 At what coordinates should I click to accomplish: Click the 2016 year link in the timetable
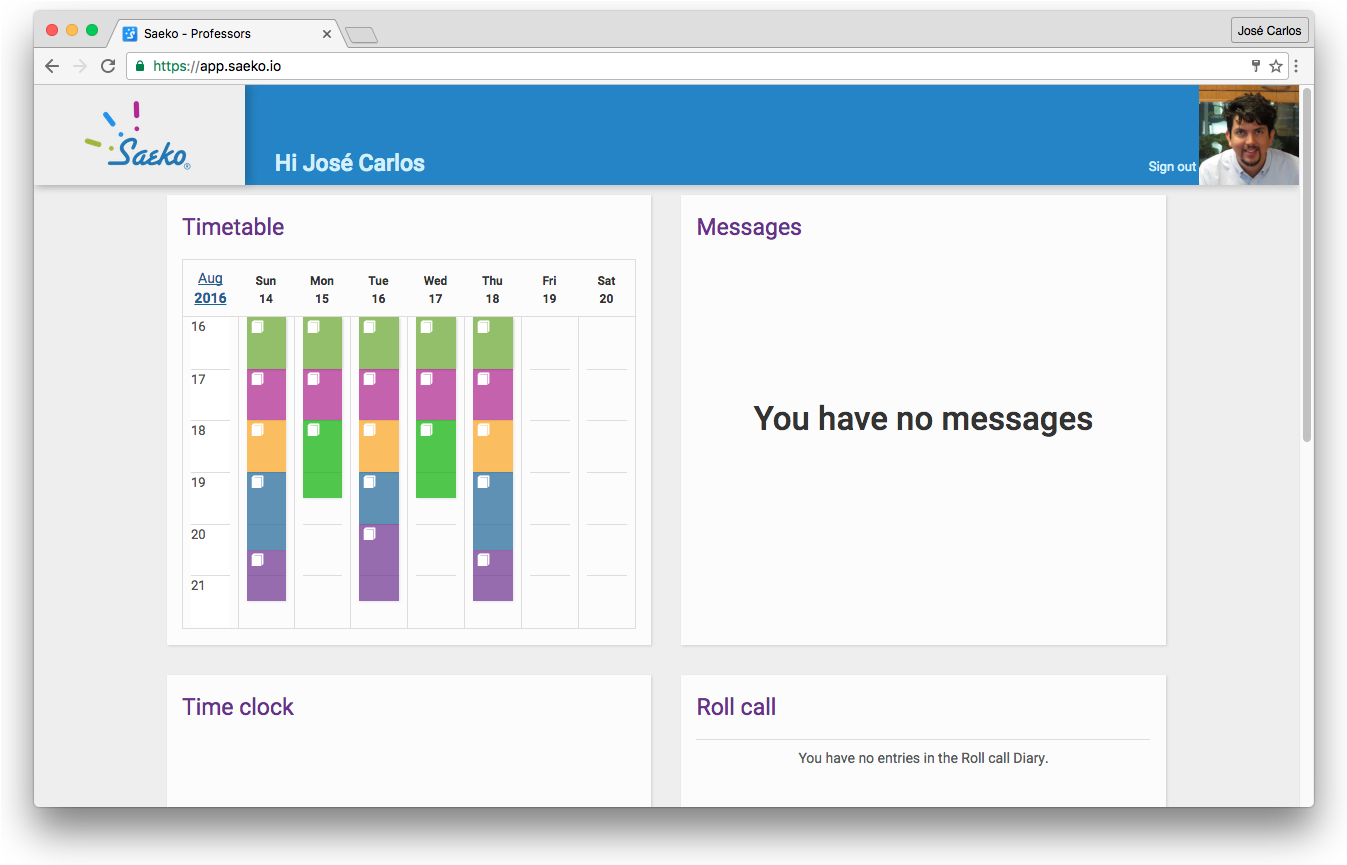(x=210, y=298)
